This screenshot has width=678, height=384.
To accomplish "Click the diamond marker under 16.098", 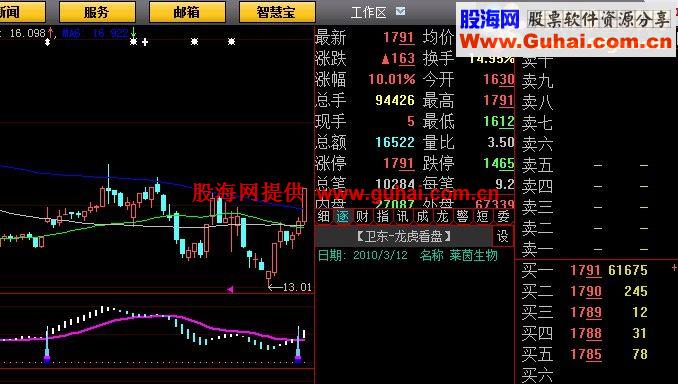I will pyautogui.click(x=48, y=42).
